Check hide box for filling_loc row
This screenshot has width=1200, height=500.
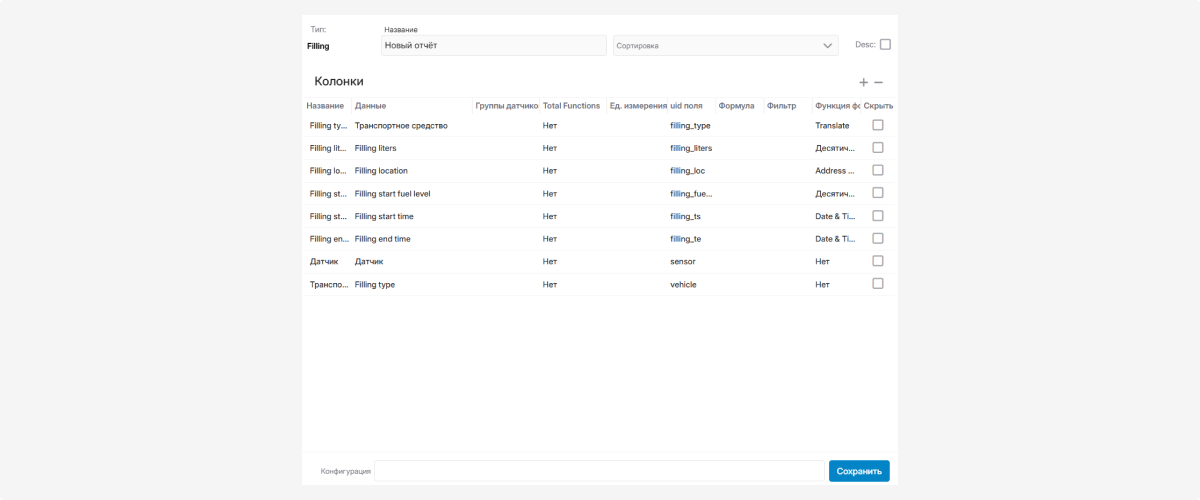click(878, 170)
